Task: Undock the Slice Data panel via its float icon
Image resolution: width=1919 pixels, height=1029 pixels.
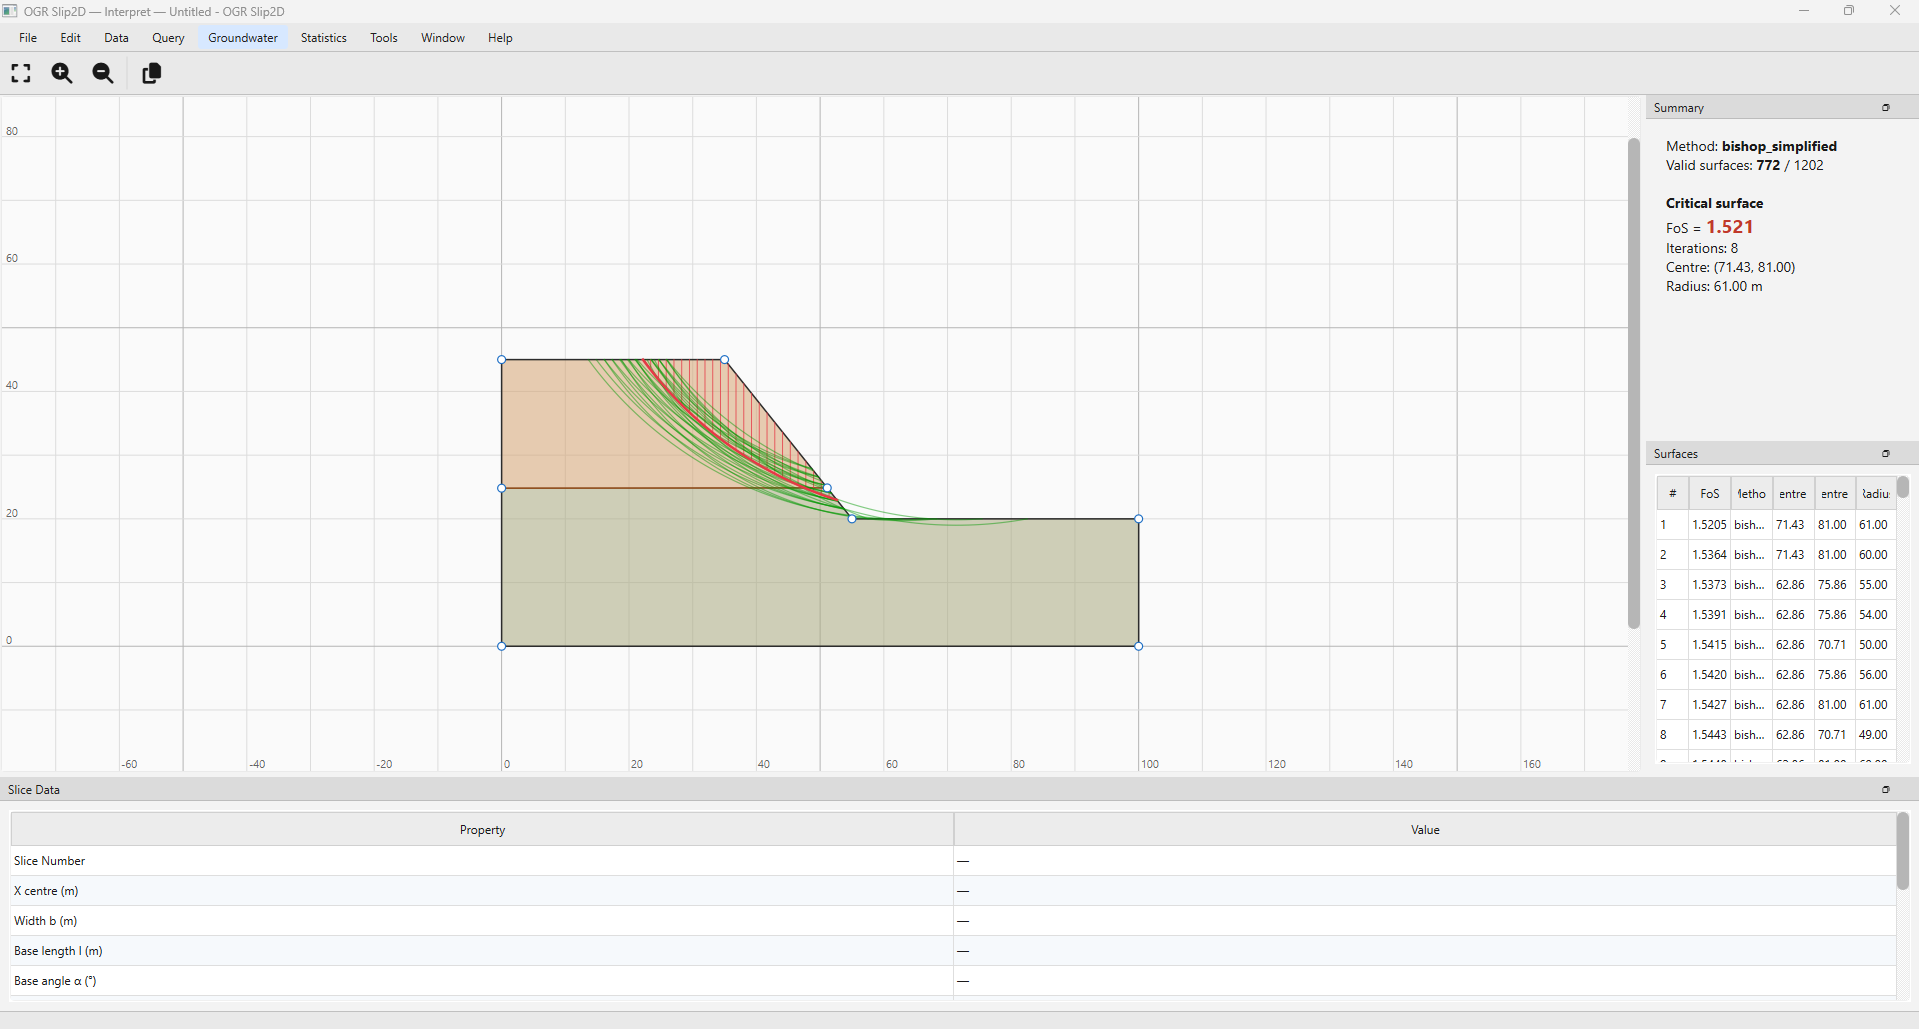Action: (x=1886, y=789)
